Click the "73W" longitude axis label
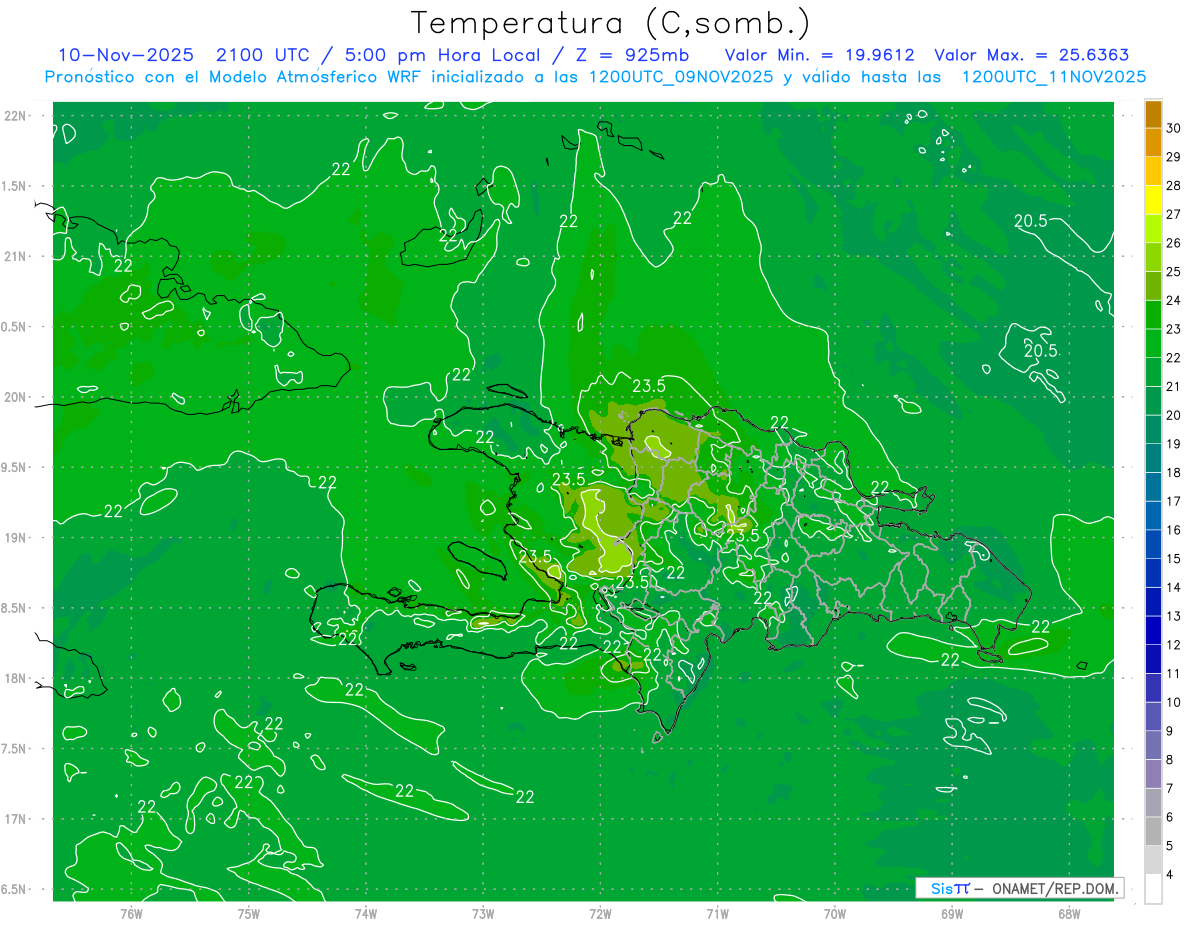The image size is (1200, 927). pos(483,913)
